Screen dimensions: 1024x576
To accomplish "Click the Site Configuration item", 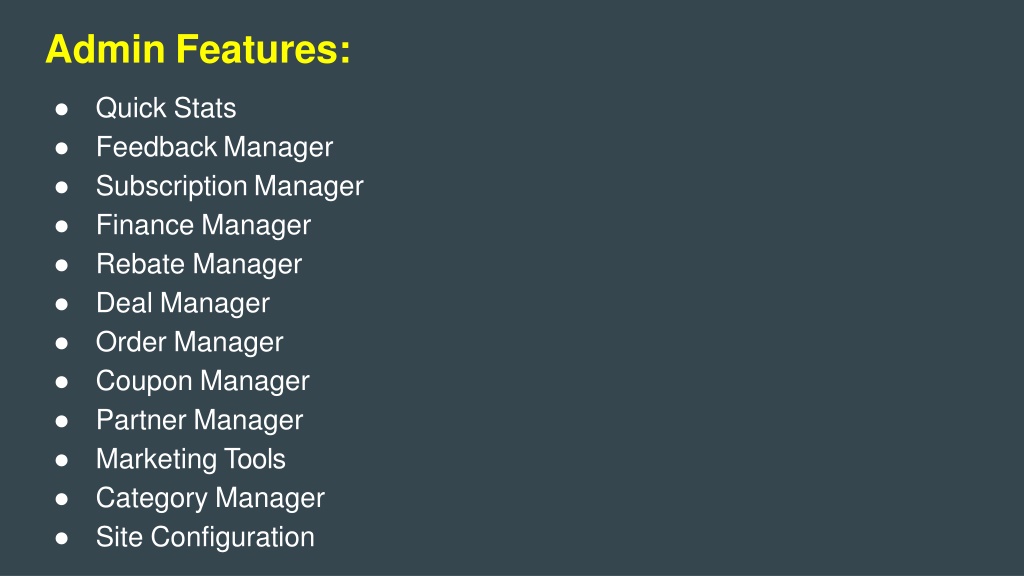I will pyautogui.click(x=205, y=537).
